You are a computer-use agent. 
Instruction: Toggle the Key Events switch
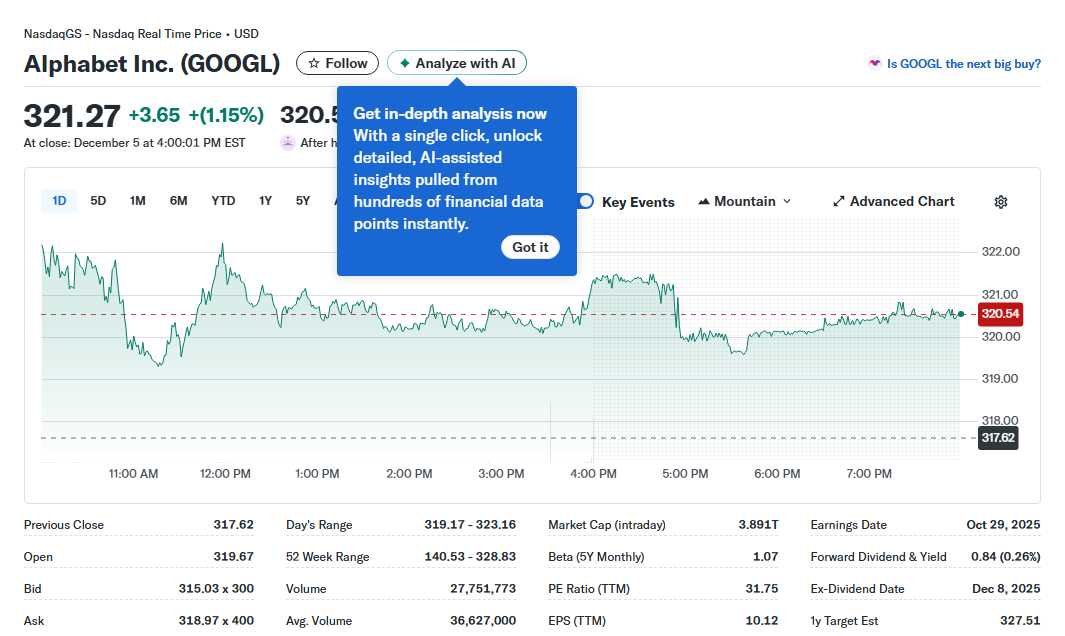pyautogui.click(x=585, y=202)
